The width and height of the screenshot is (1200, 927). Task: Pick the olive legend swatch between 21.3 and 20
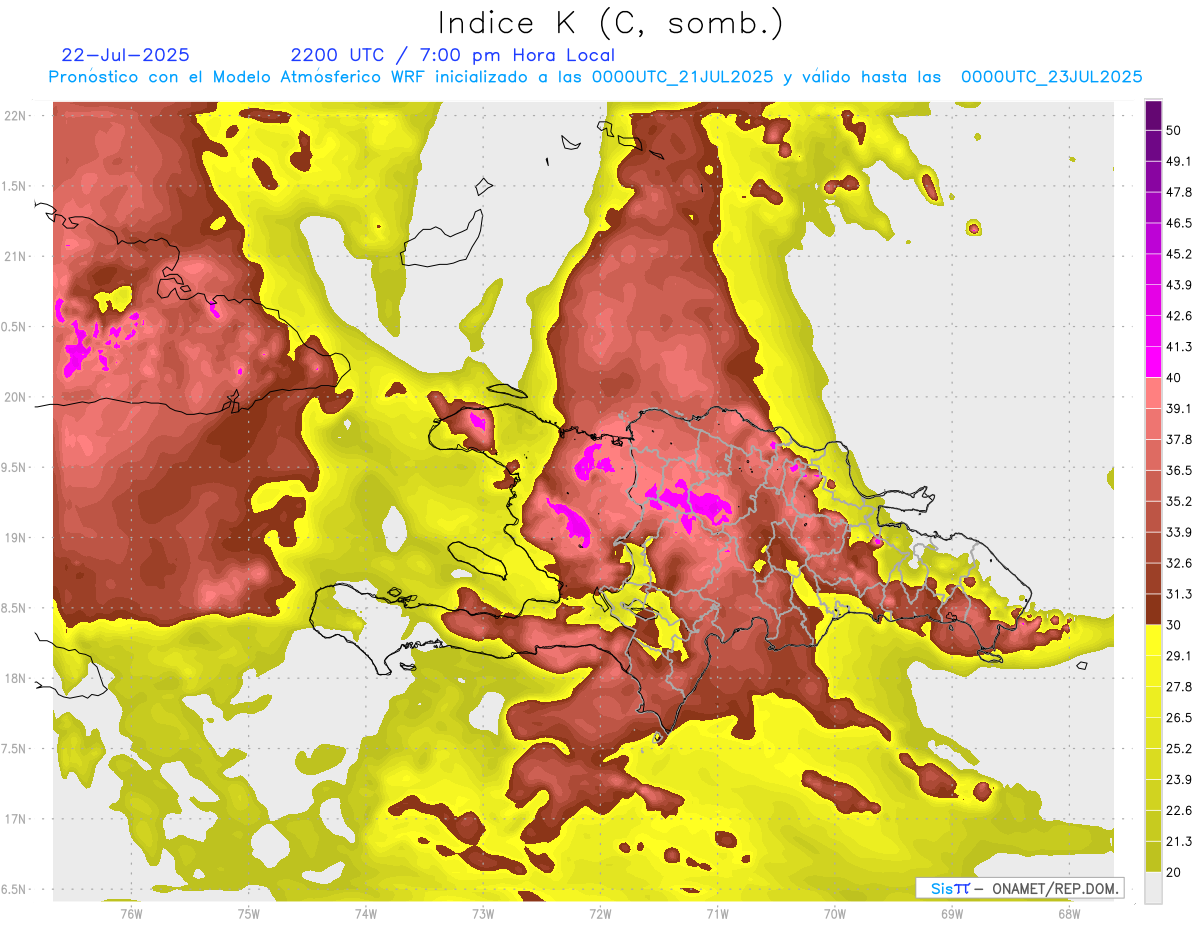click(1154, 856)
